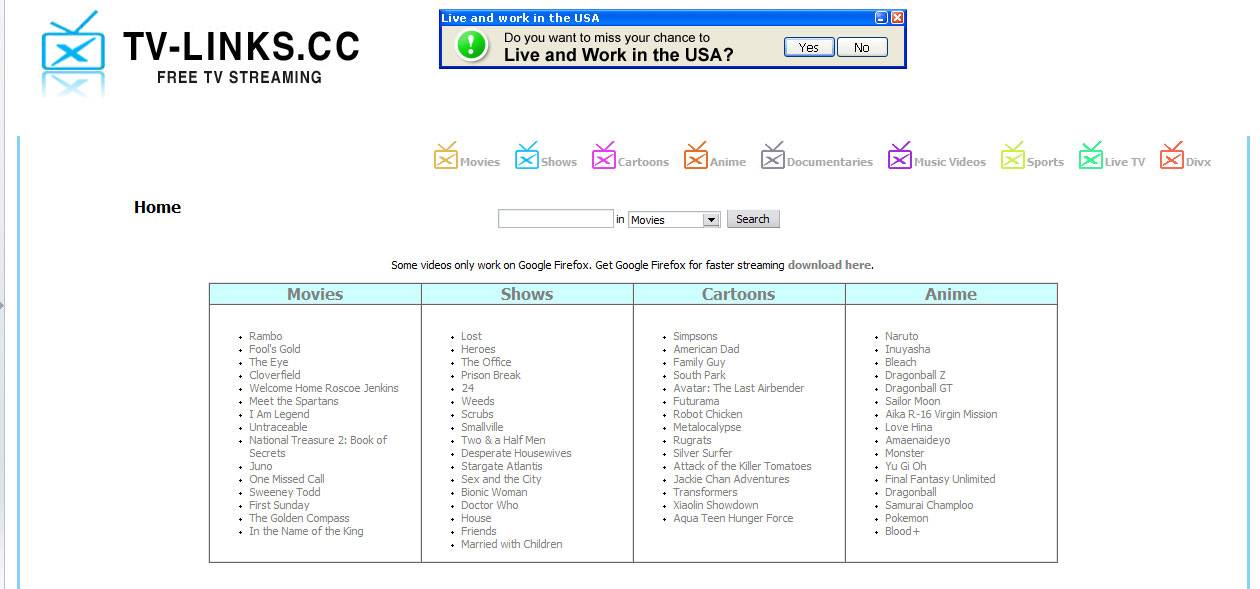
Task: Click the lime Sports TV icon
Action: click(x=1012, y=156)
